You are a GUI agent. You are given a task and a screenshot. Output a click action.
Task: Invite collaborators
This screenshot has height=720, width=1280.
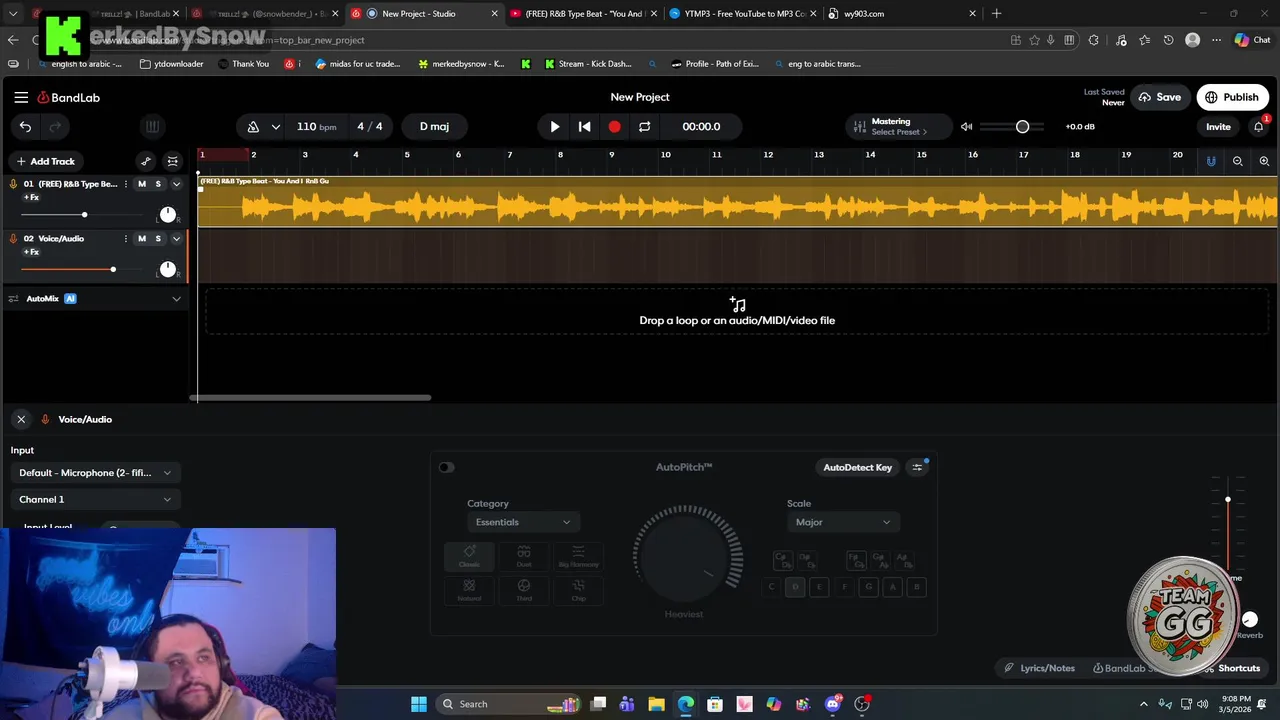1218,126
